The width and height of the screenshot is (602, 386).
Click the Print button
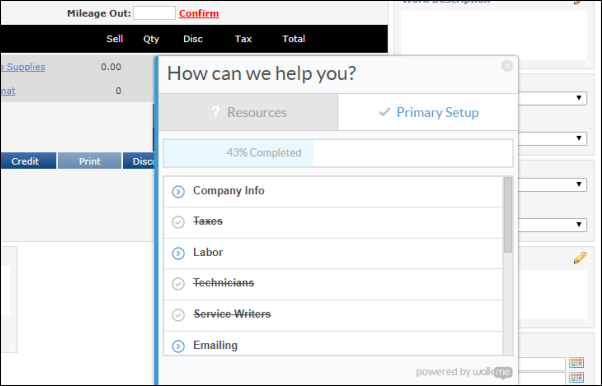[89, 161]
